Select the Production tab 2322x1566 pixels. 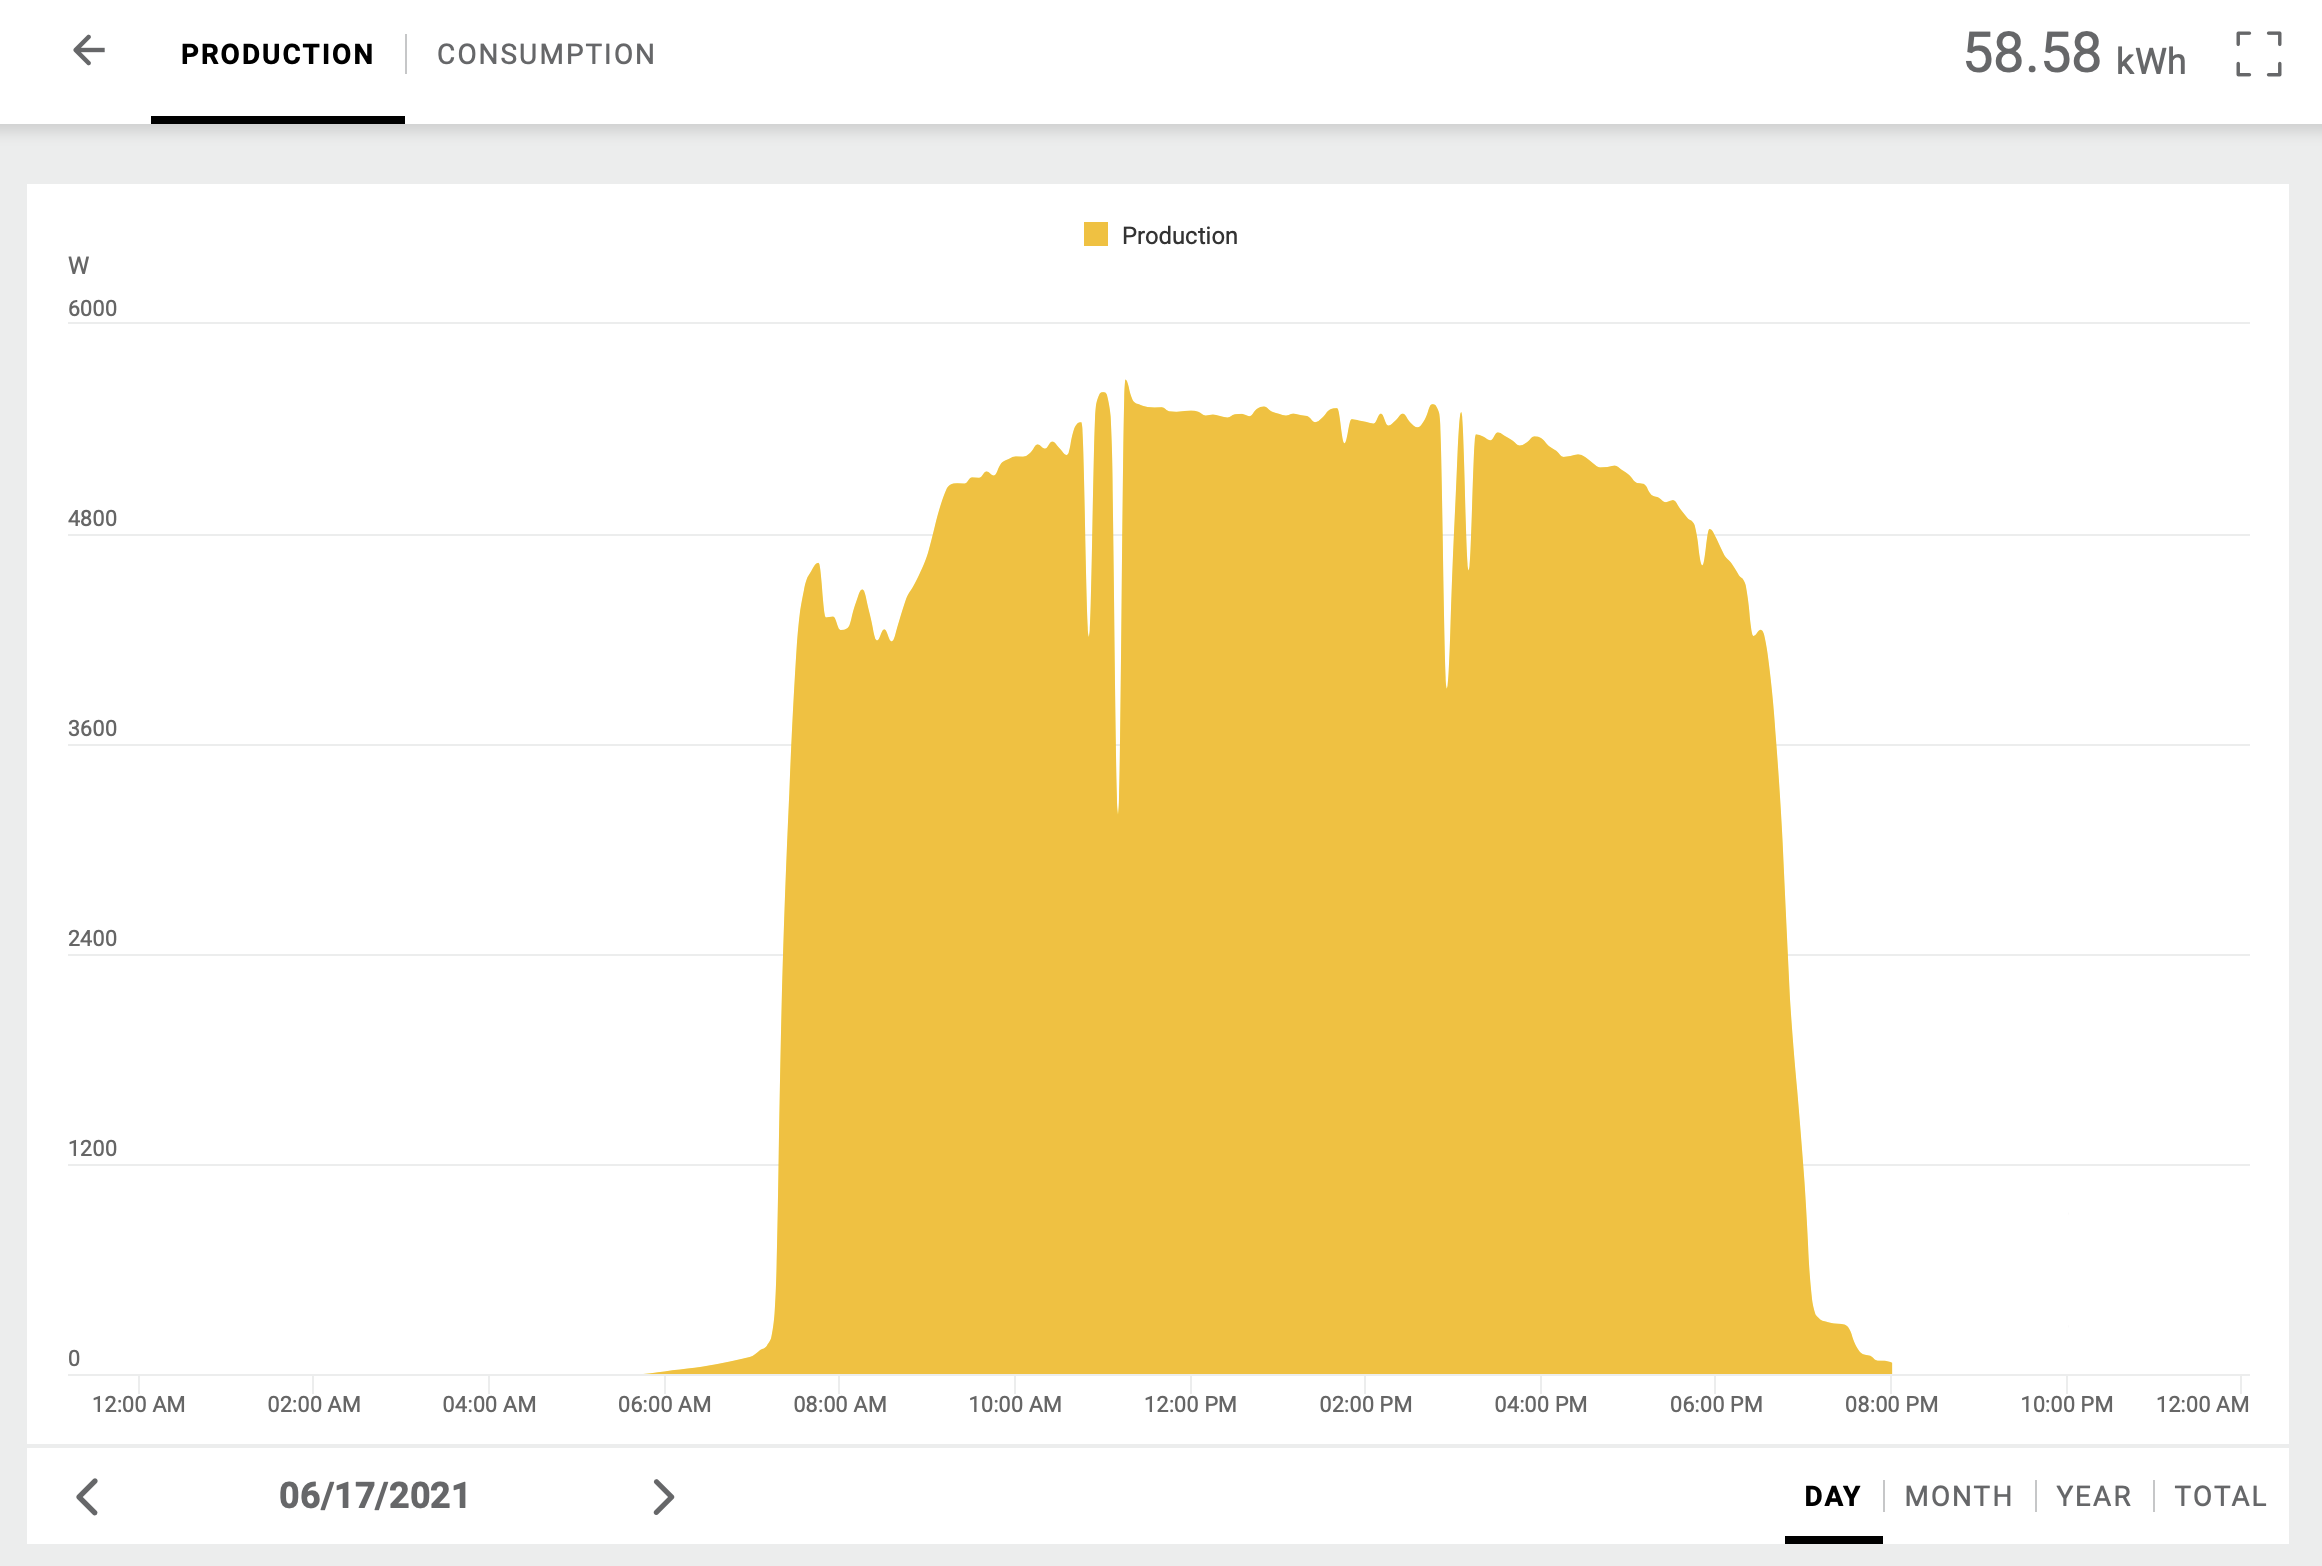(277, 54)
